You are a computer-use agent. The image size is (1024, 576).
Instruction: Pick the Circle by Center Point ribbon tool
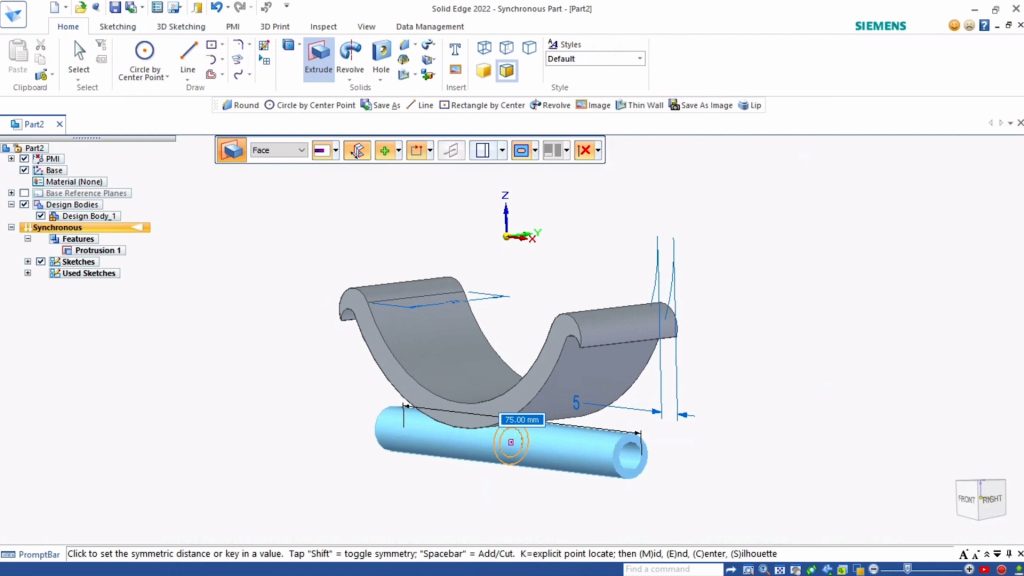coord(144,60)
